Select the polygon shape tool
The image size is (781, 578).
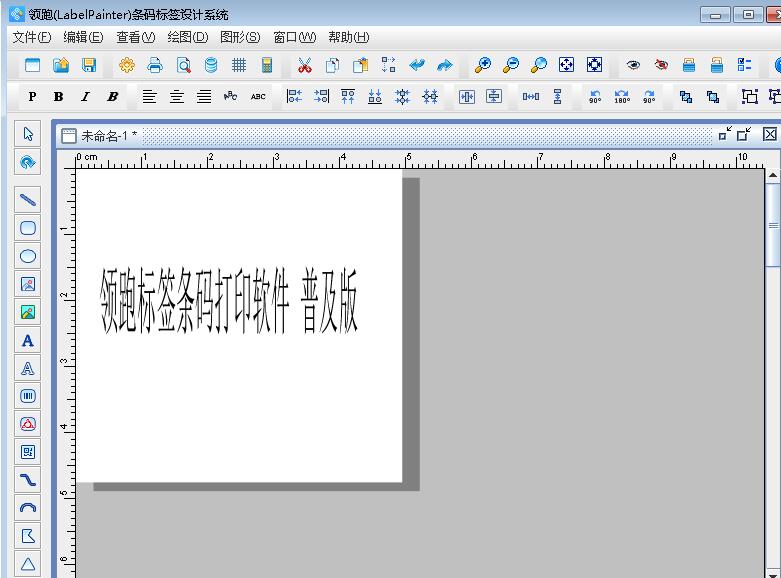click(28, 536)
